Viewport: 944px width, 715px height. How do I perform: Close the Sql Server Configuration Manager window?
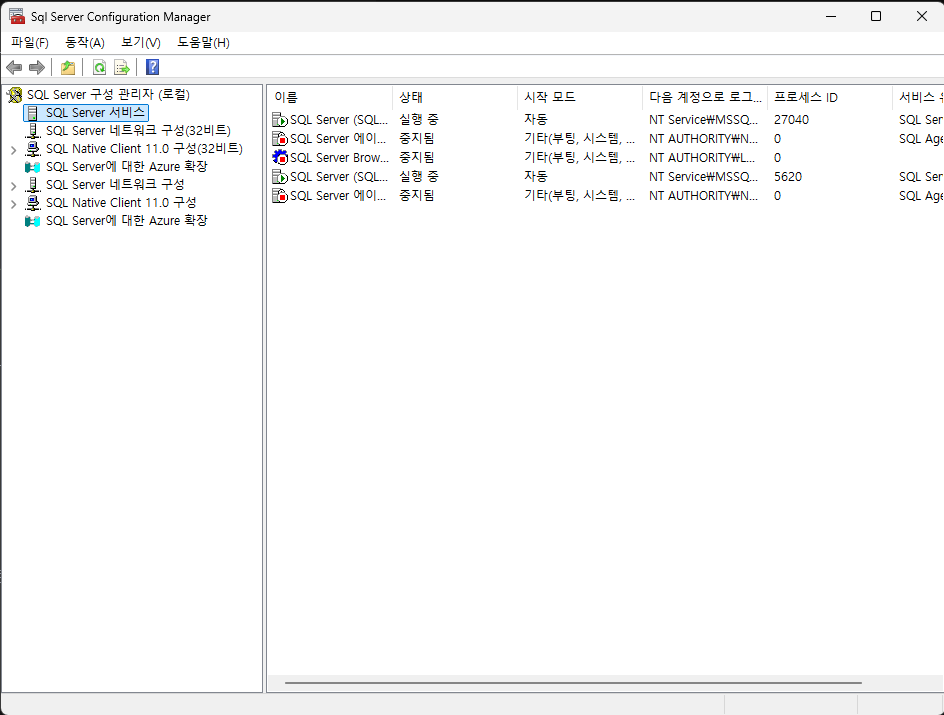pos(922,16)
